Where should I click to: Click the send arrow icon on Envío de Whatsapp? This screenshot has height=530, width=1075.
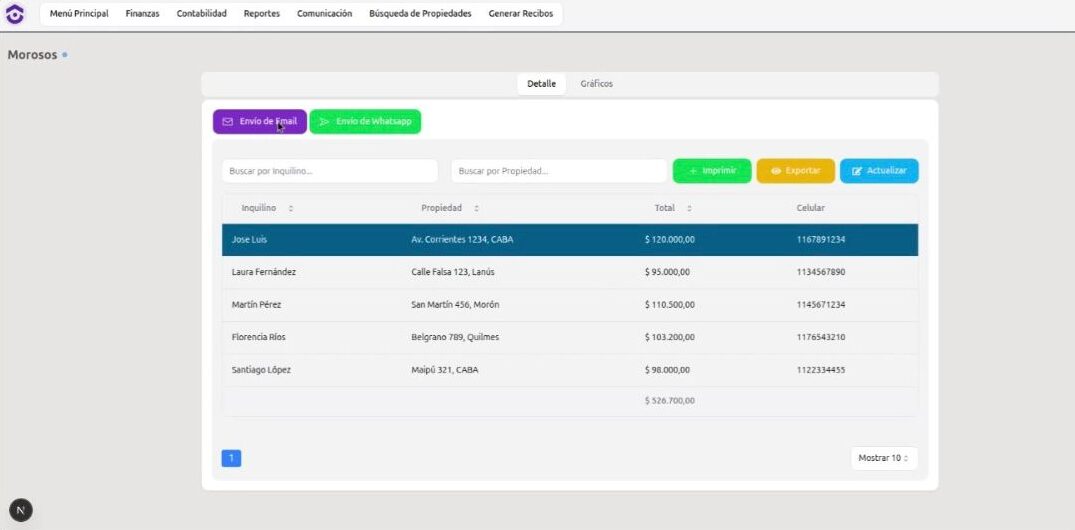324,122
